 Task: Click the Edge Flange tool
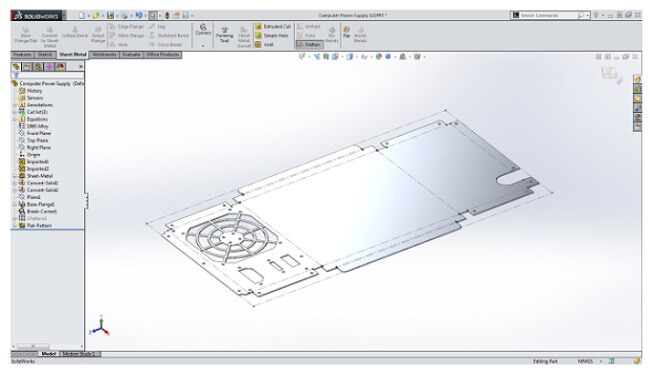point(126,27)
